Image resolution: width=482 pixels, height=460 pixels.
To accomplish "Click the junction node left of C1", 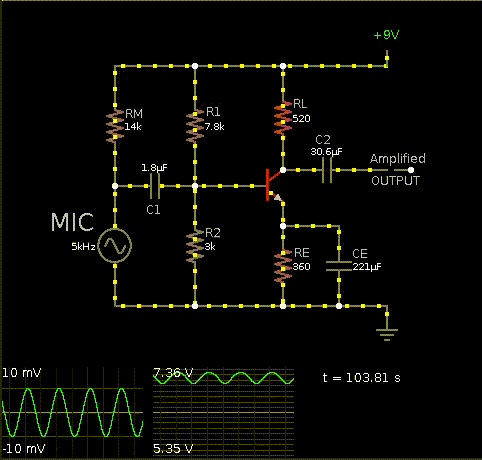I will click(x=115, y=186).
